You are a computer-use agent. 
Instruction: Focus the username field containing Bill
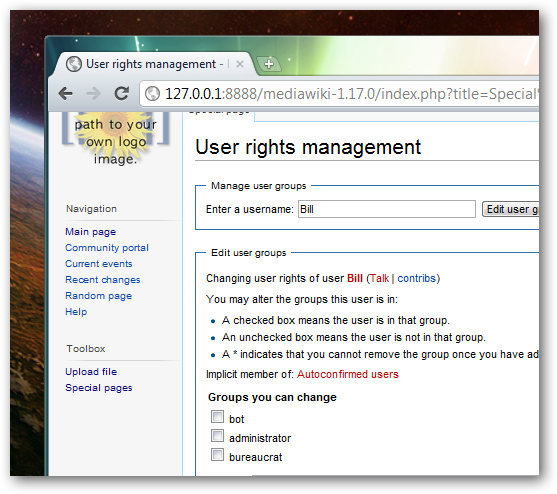tap(386, 209)
